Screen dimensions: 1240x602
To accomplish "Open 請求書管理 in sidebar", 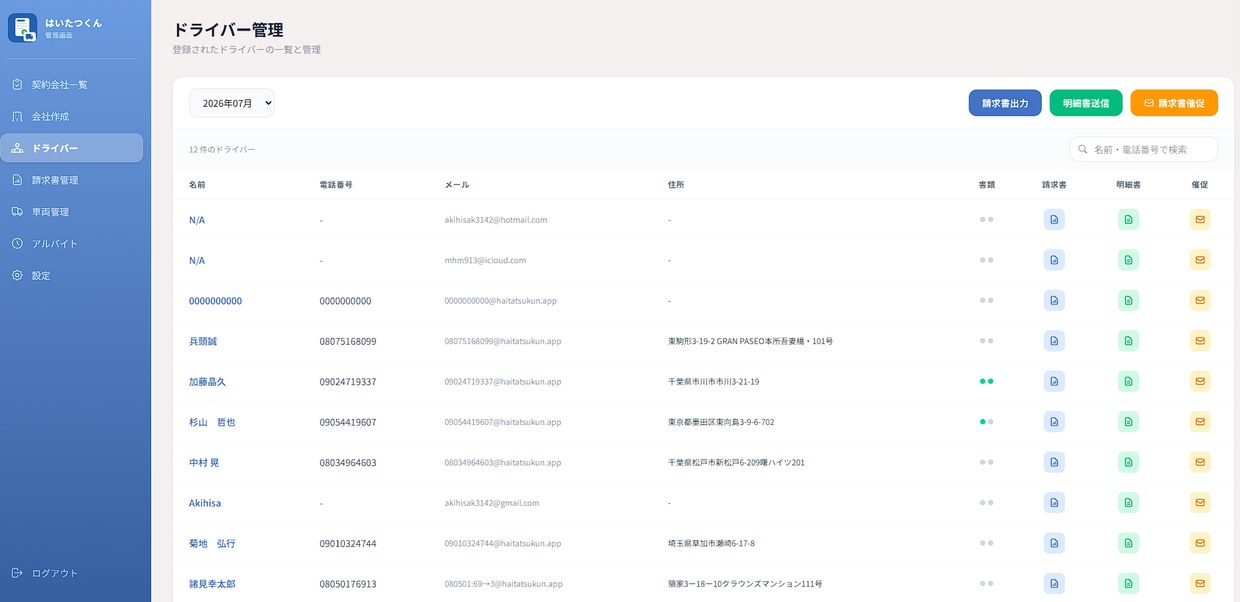I will tap(71, 180).
